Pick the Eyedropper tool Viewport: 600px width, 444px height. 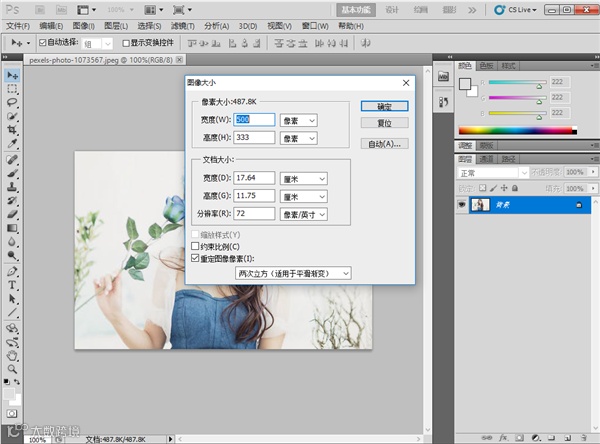[12, 144]
